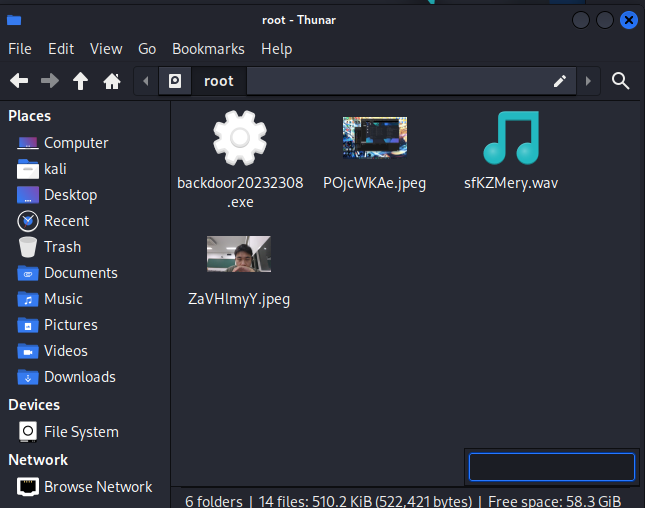645x508 pixels.
Task: Open the search magnifier
Action: point(620,81)
